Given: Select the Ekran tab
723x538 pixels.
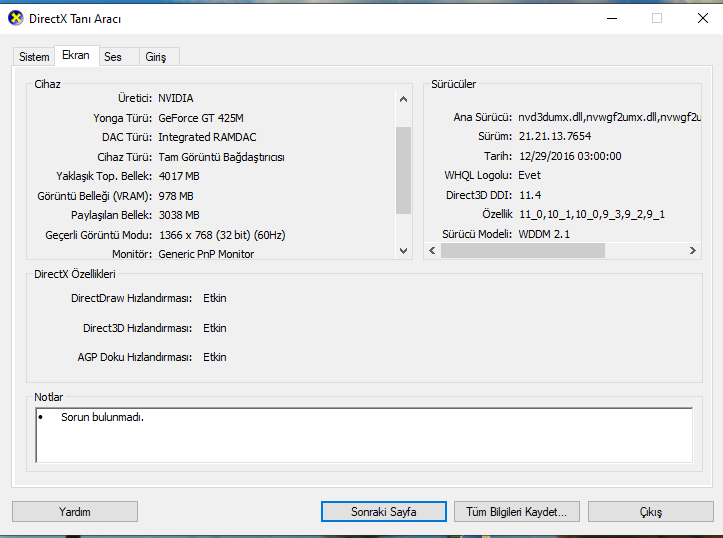Looking at the screenshot, I should click(76, 55).
